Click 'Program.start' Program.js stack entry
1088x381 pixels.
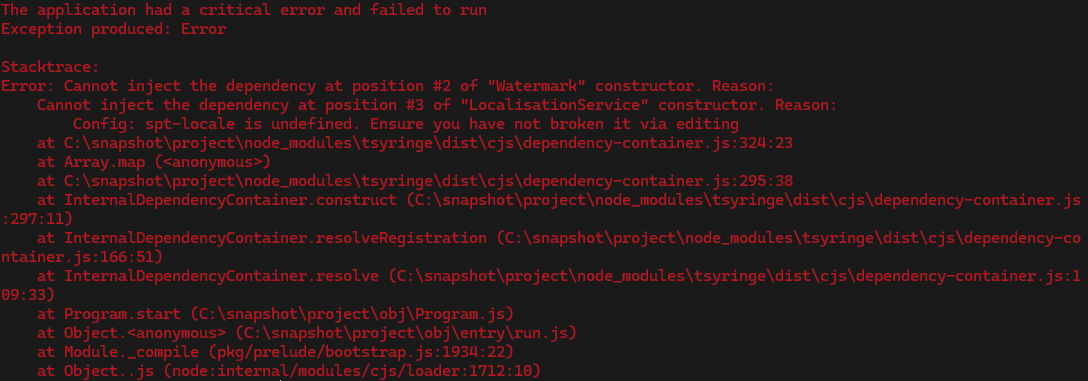click(275, 314)
